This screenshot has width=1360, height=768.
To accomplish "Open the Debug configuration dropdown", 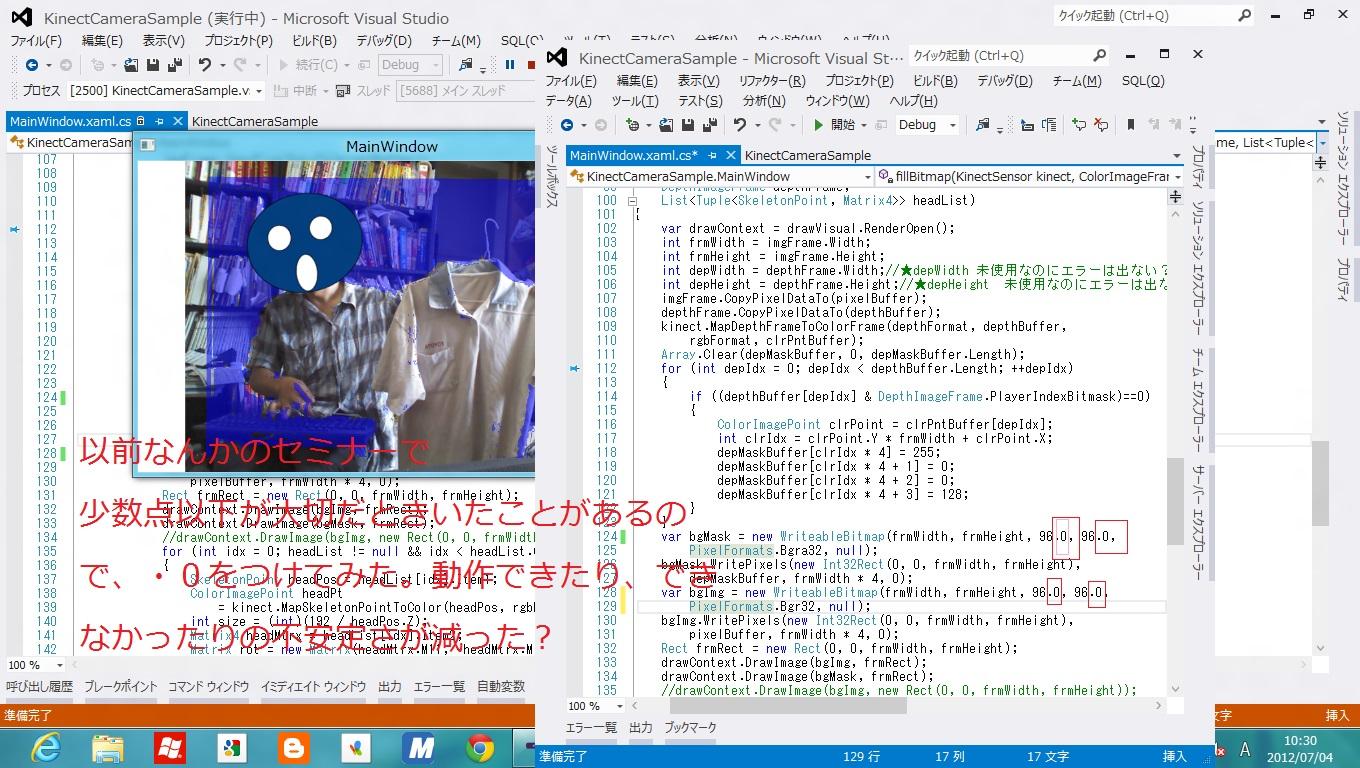I will [952, 125].
